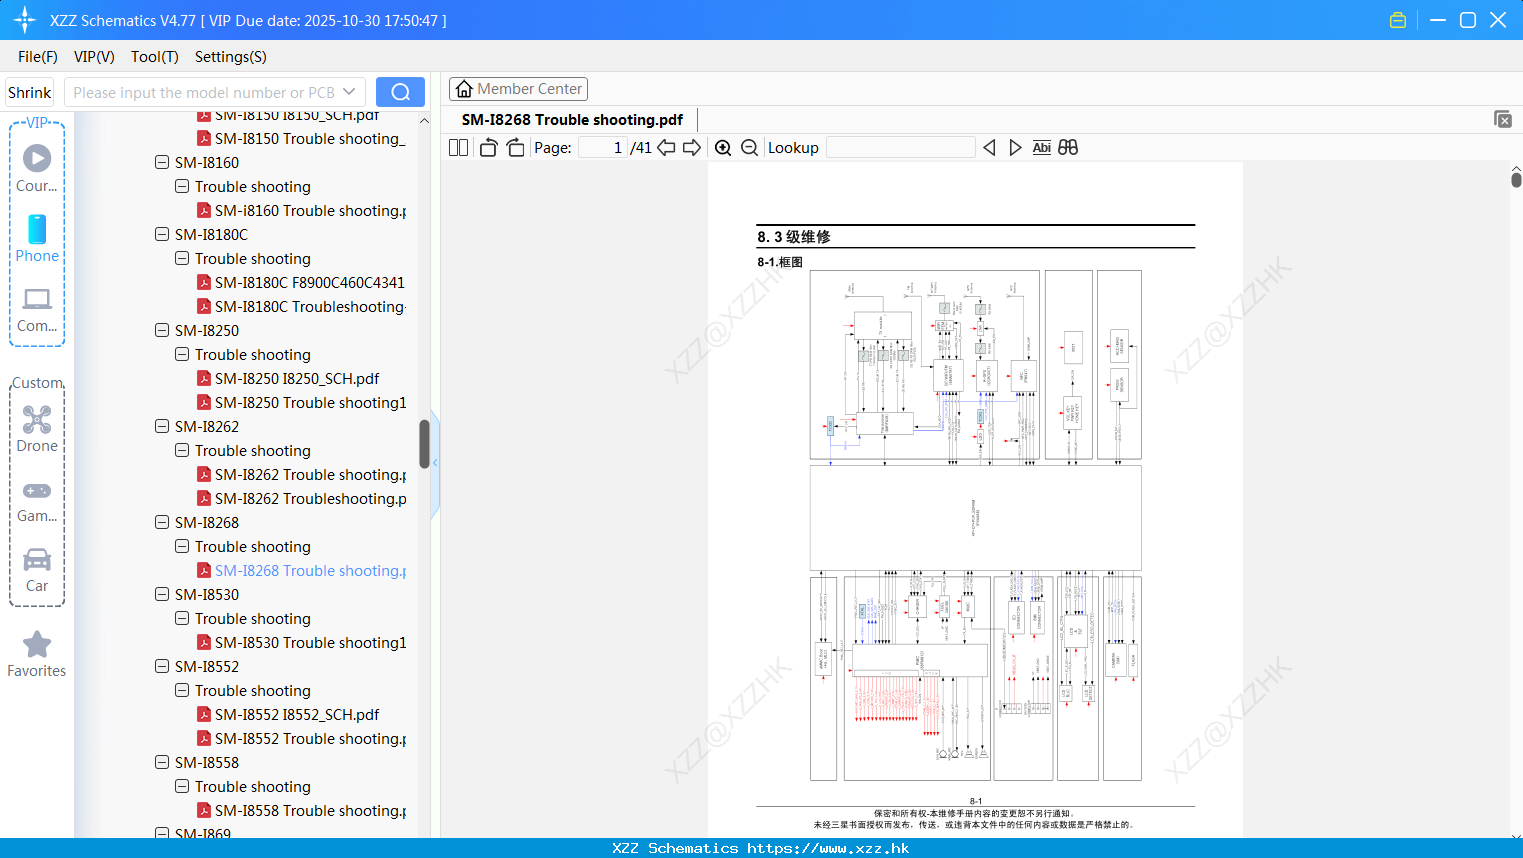The image size is (1523, 858).
Task: Collapse the SM-I8262 tree node
Action: (162, 426)
